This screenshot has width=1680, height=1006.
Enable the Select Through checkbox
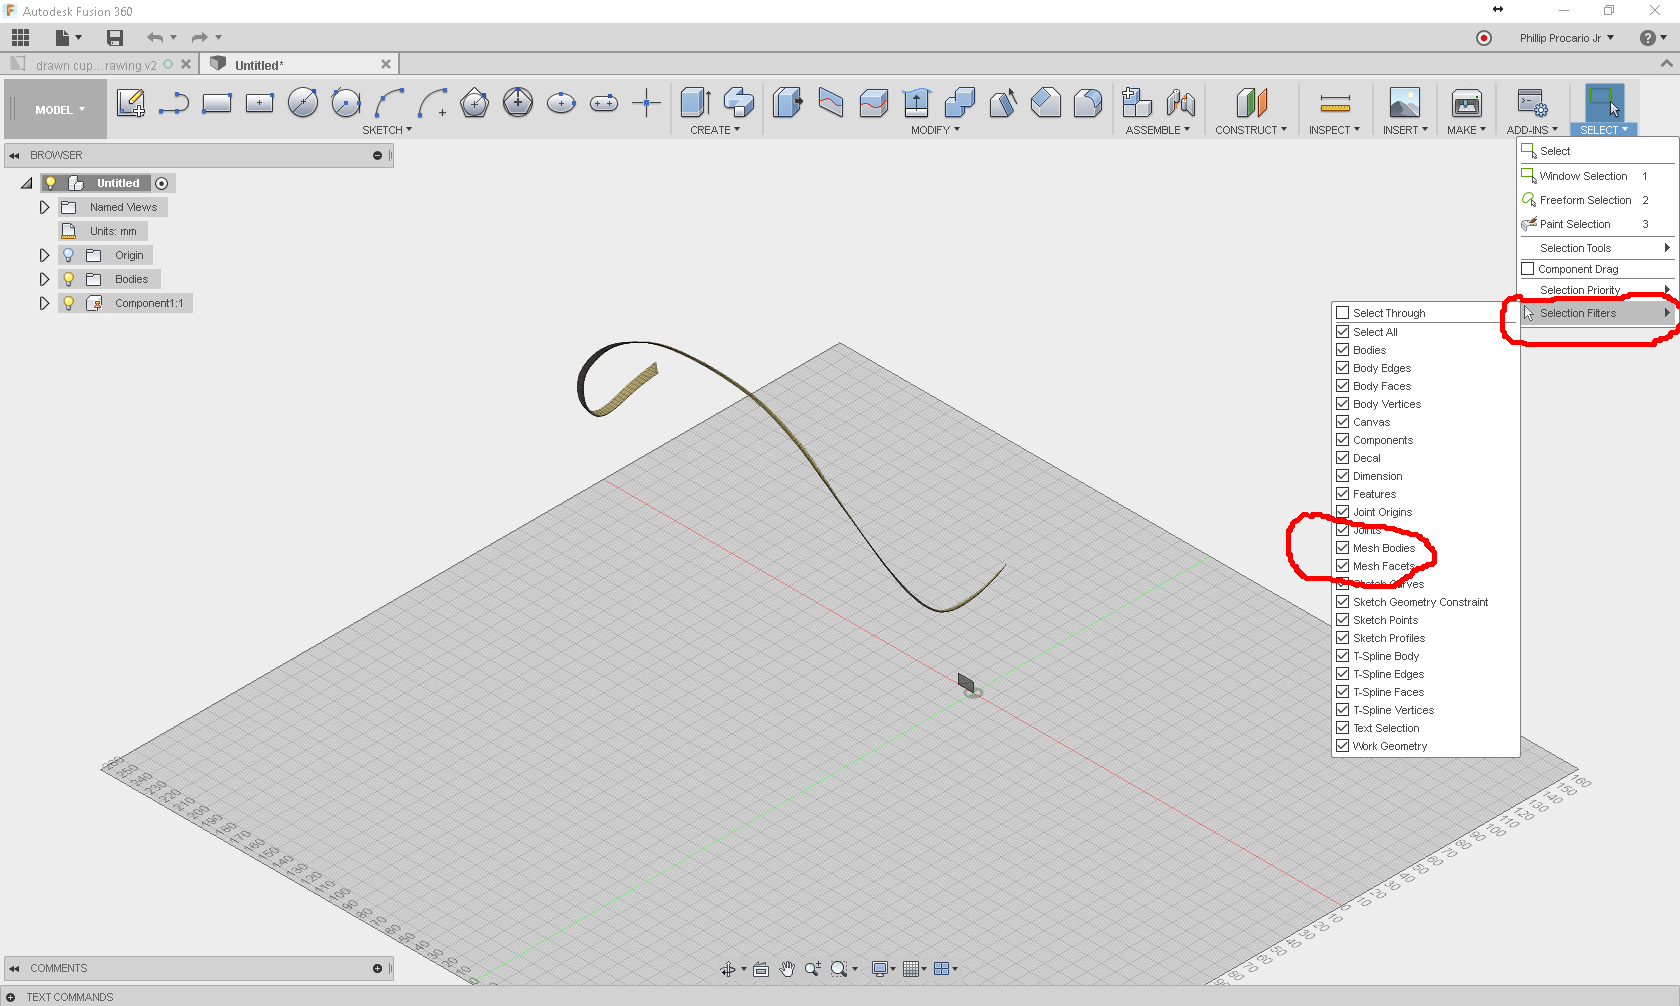[1343, 313]
